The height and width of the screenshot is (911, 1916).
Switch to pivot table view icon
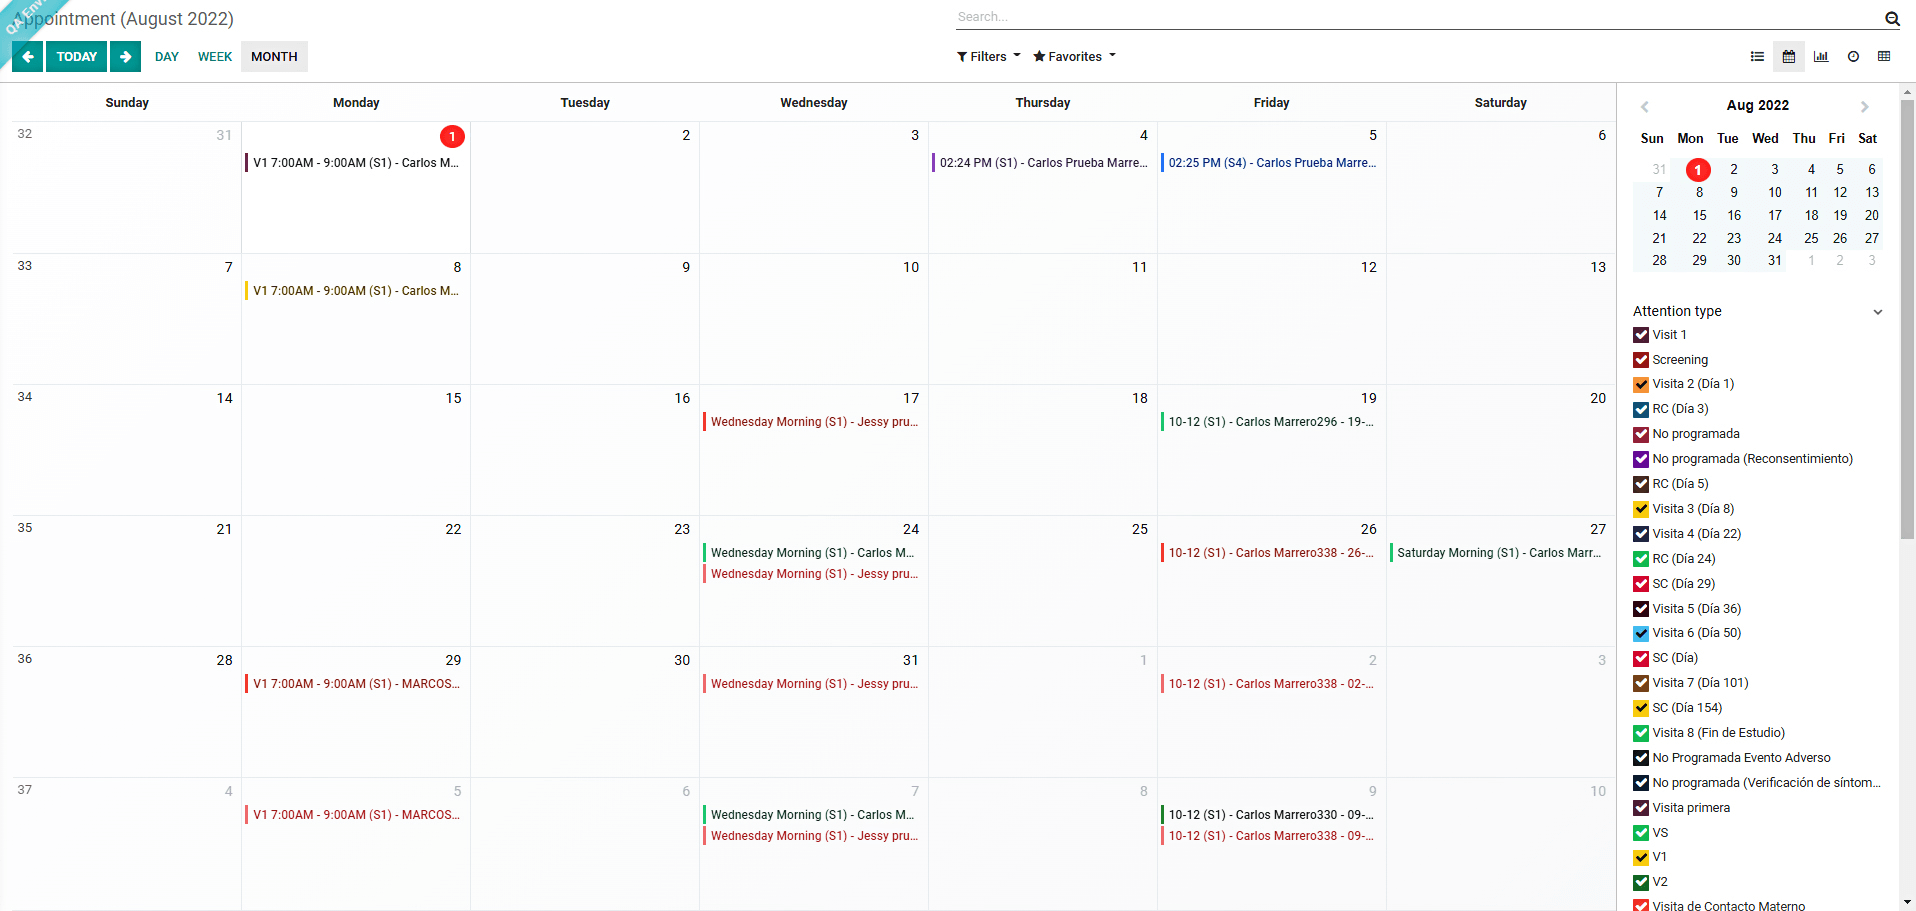click(x=1884, y=56)
